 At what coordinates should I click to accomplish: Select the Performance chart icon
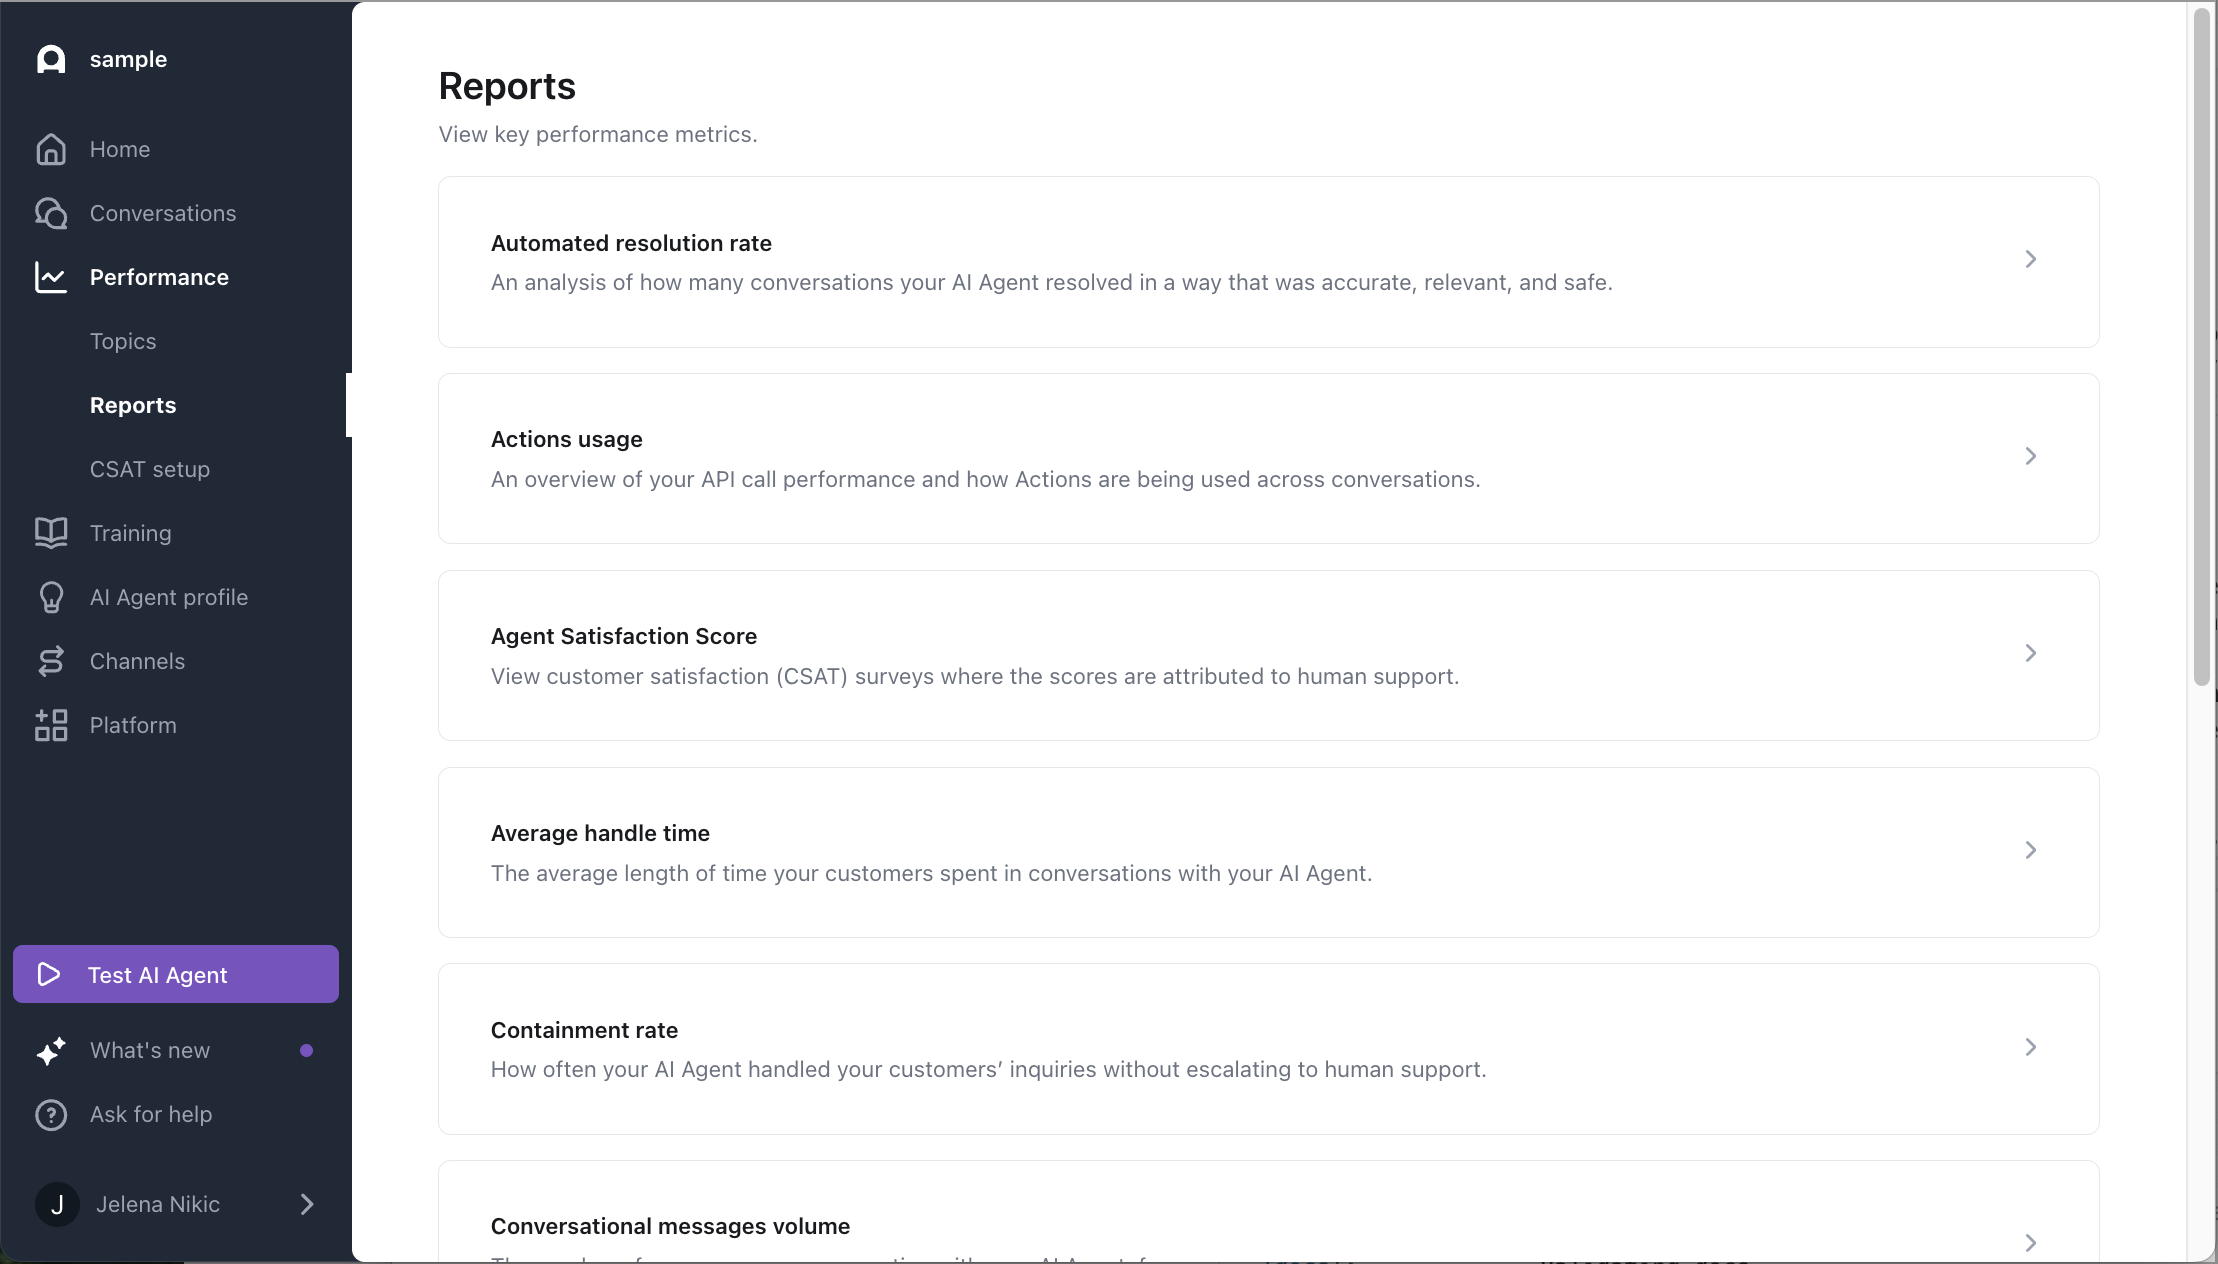pos(51,277)
